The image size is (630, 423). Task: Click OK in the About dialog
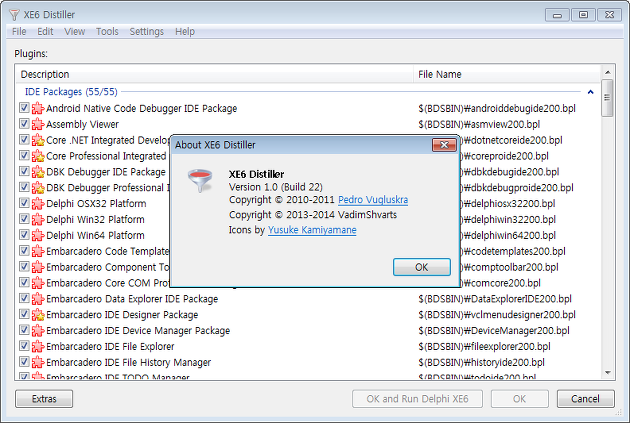pos(421,267)
